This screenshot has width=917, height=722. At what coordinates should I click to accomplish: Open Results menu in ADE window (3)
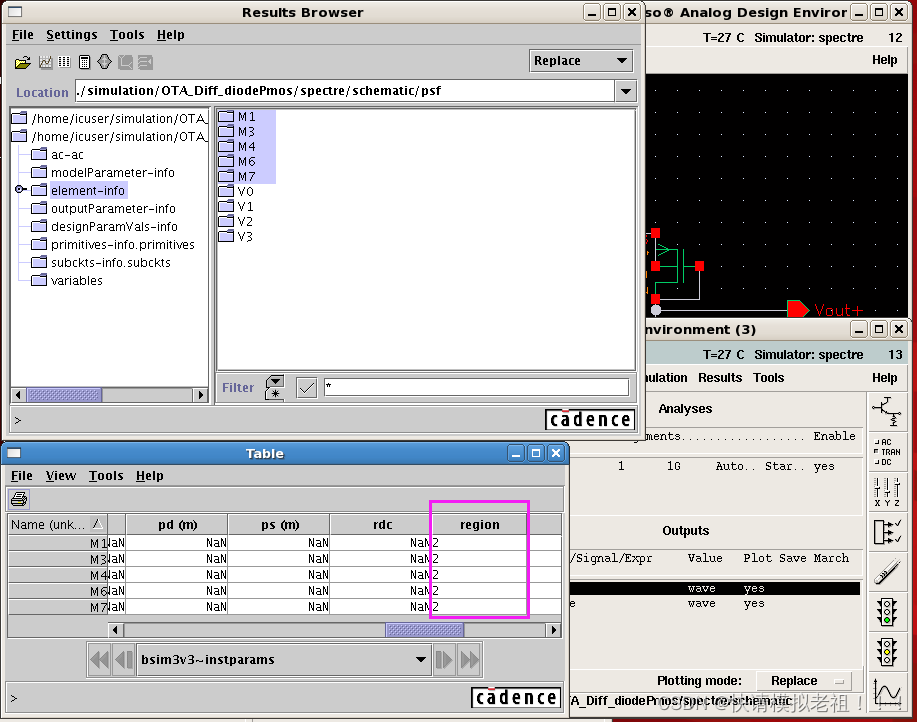[x=720, y=378]
